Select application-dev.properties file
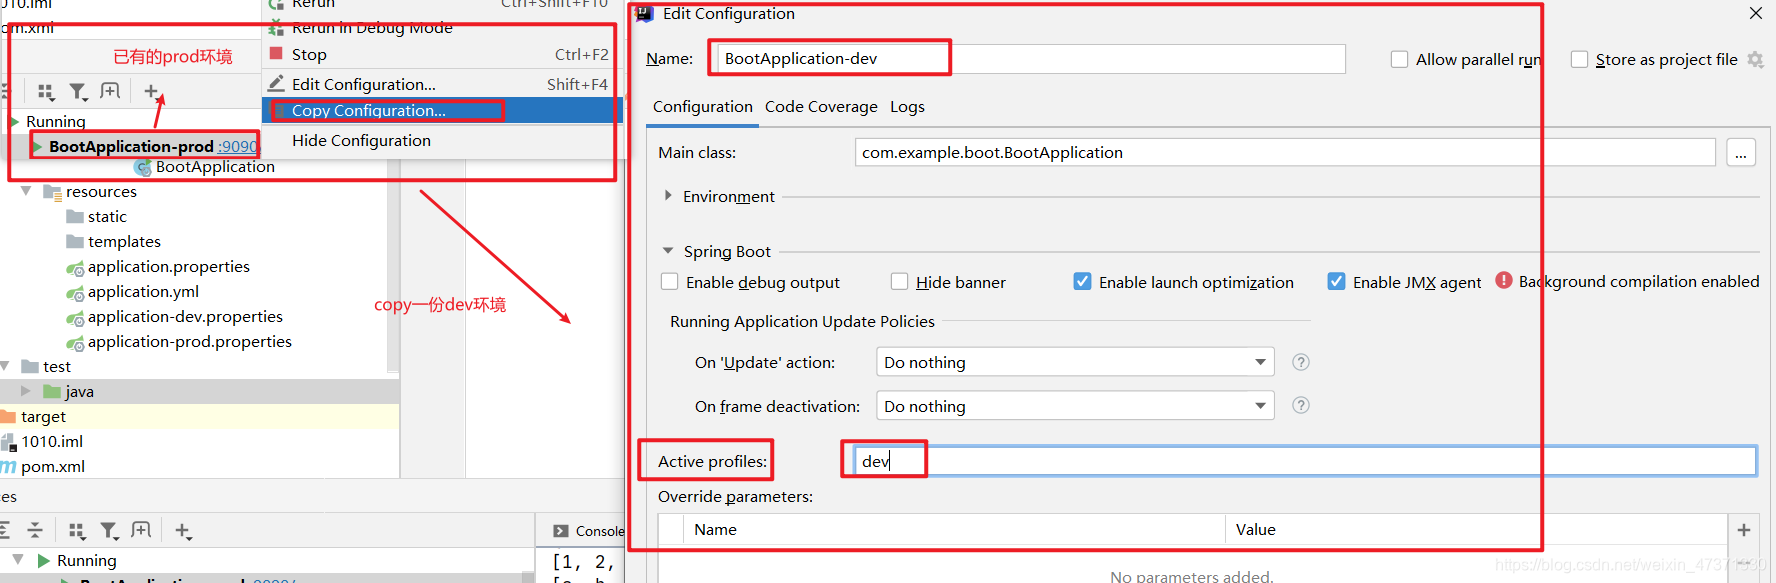This screenshot has height=583, width=1776. point(185,317)
